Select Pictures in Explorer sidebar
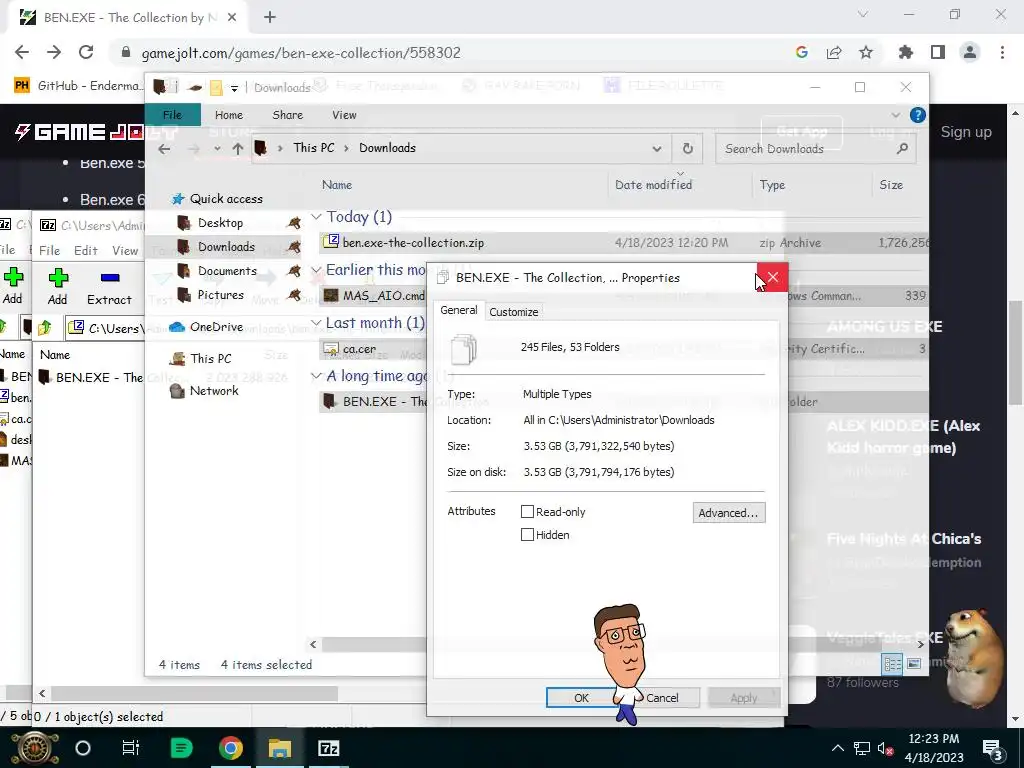 pos(220,295)
